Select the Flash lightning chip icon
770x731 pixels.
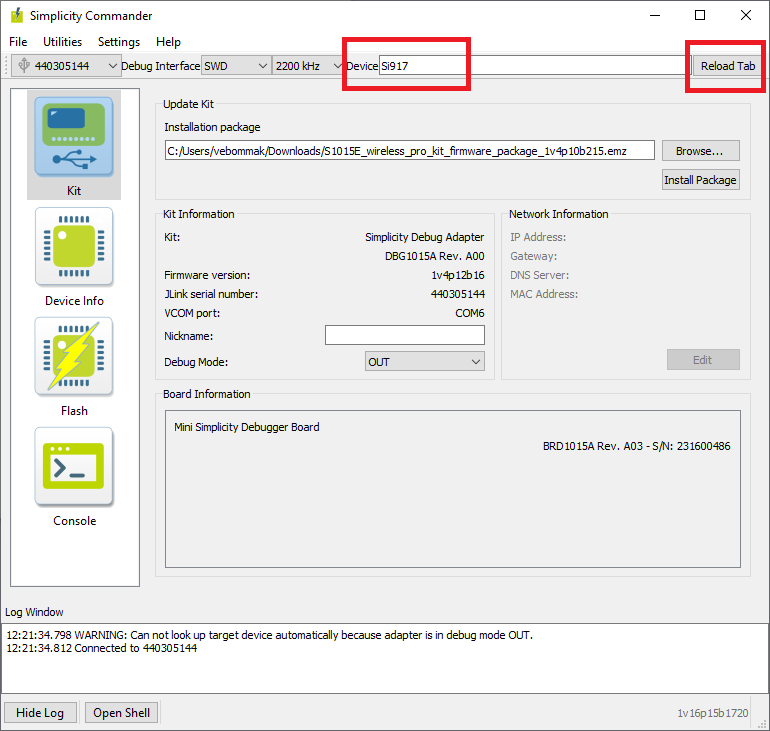pos(74,357)
